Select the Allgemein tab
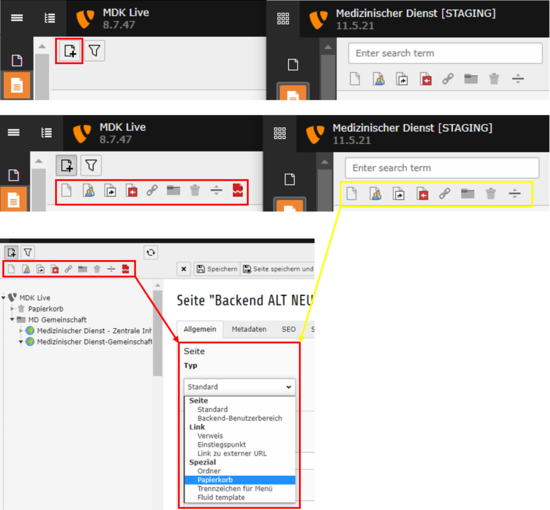This screenshot has height=510, width=550. click(200, 329)
